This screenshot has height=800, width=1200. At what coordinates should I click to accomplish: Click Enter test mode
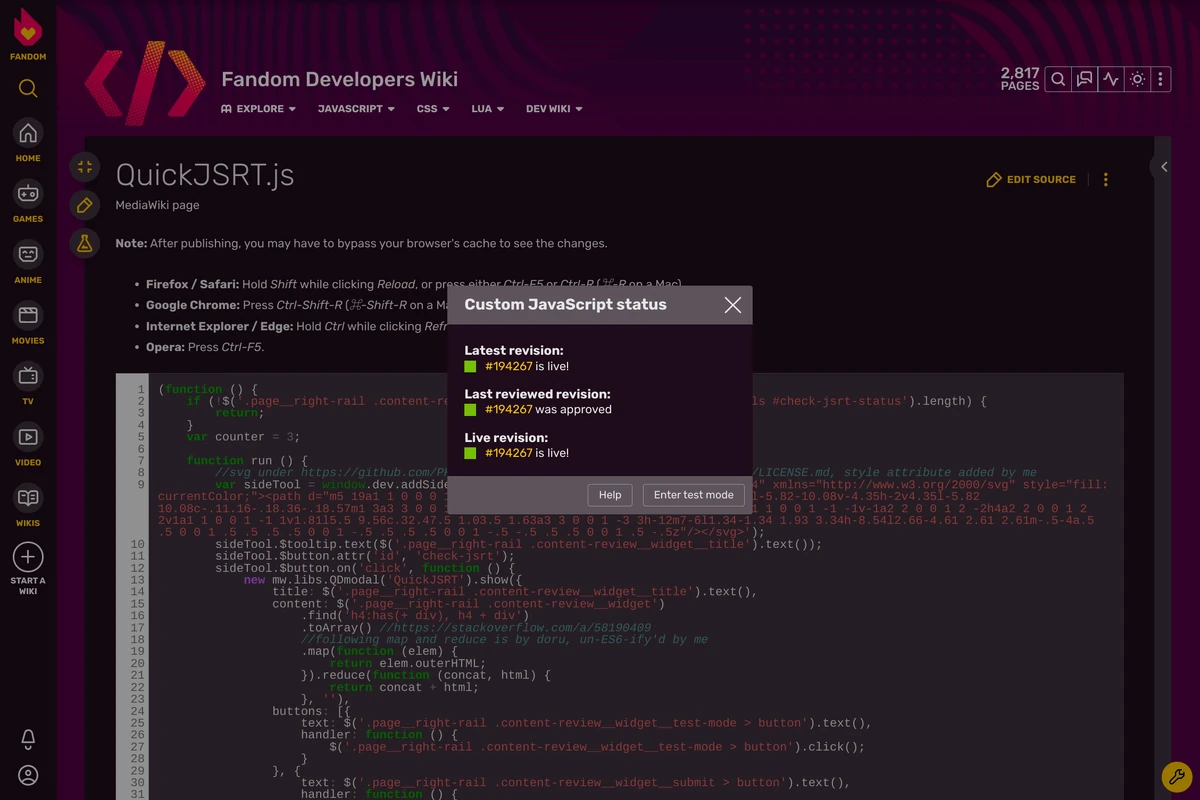pyautogui.click(x=693, y=494)
